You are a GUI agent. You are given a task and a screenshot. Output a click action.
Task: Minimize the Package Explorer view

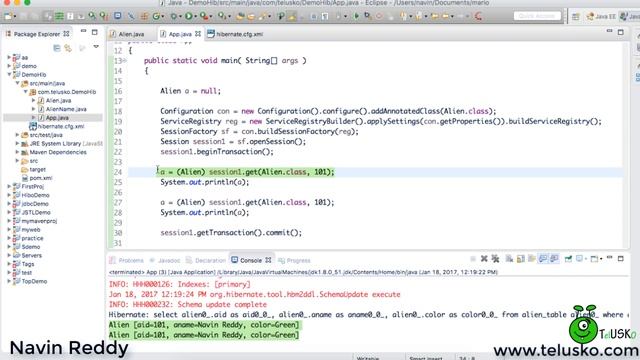83,31
